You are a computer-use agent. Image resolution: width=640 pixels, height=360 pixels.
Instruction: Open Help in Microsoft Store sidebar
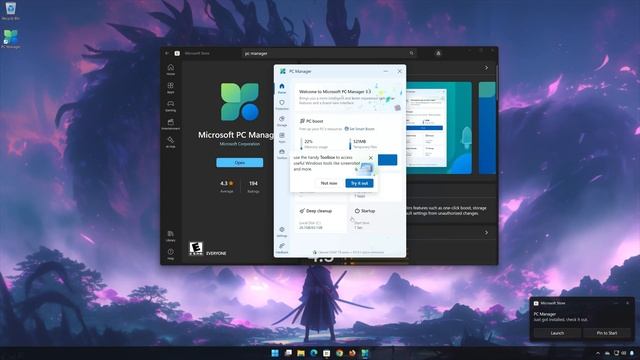[x=171, y=254]
